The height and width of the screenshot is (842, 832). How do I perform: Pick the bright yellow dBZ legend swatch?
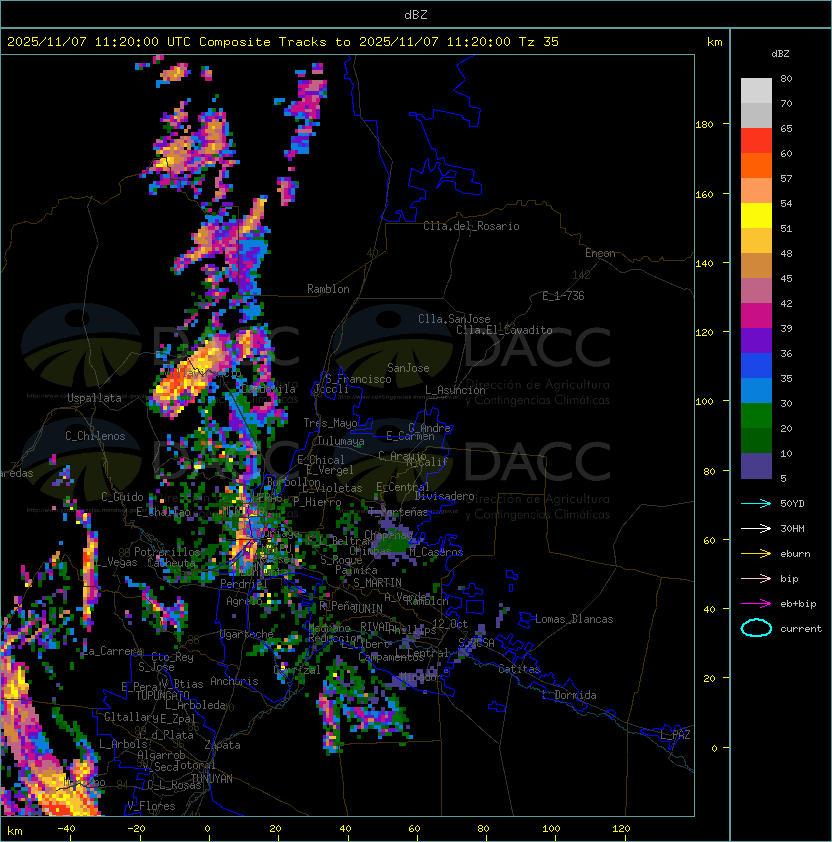756,216
